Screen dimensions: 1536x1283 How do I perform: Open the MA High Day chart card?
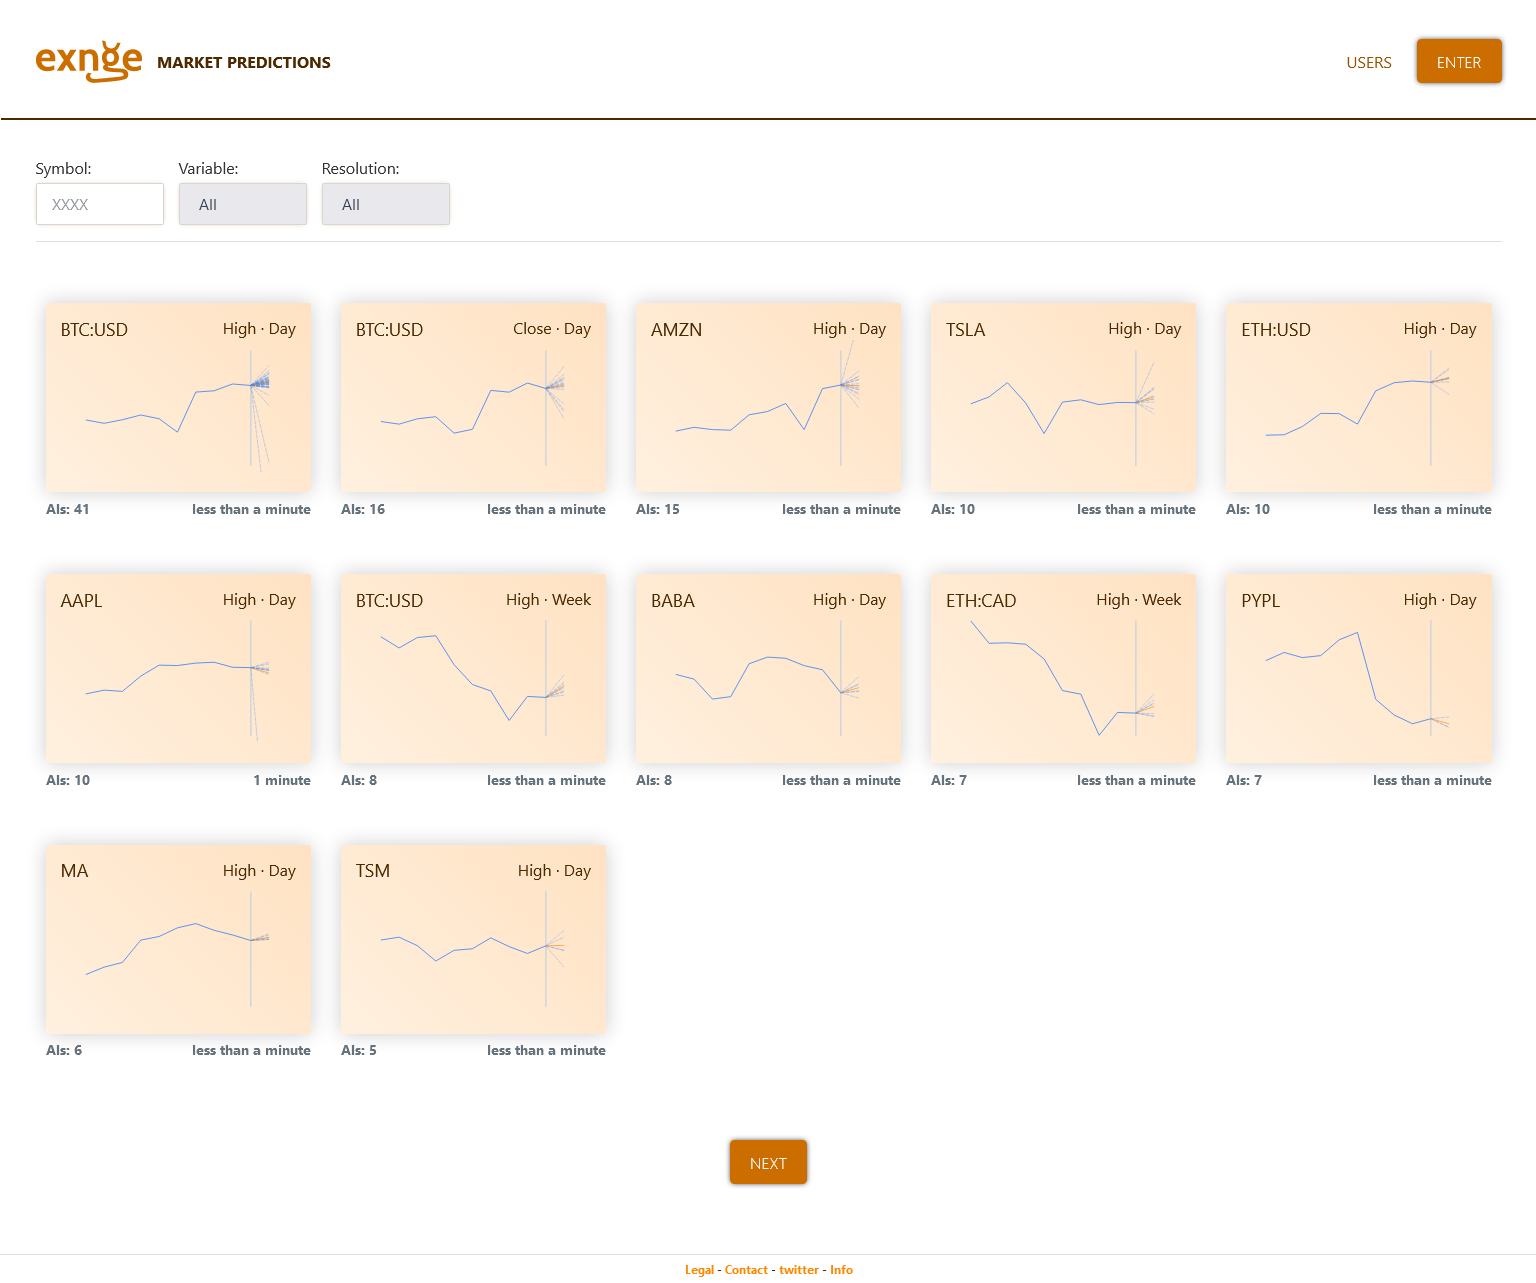click(178, 939)
